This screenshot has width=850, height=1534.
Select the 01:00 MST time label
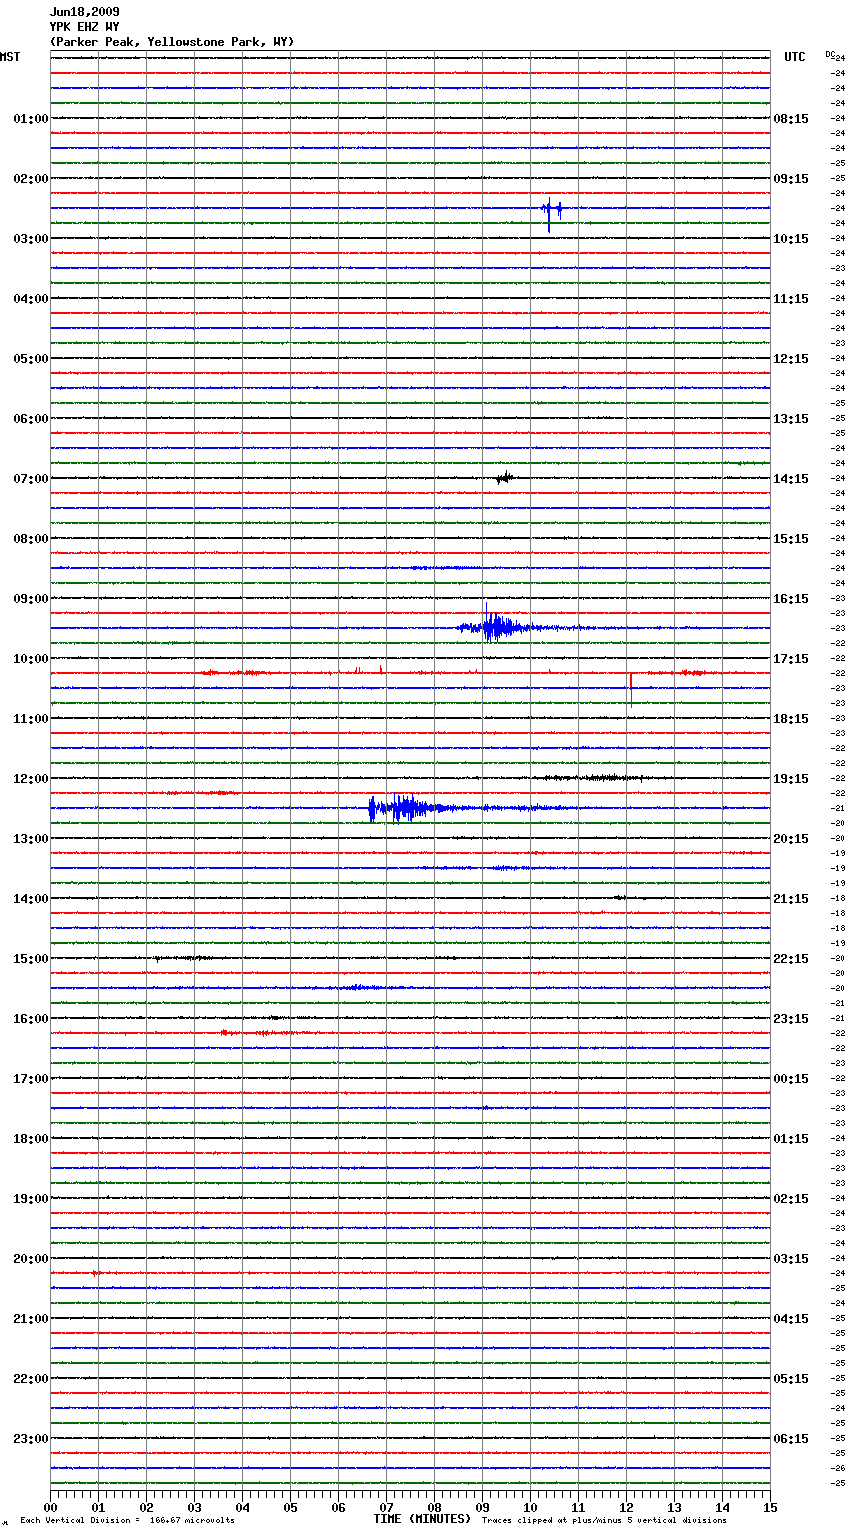(x=31, y=119)
